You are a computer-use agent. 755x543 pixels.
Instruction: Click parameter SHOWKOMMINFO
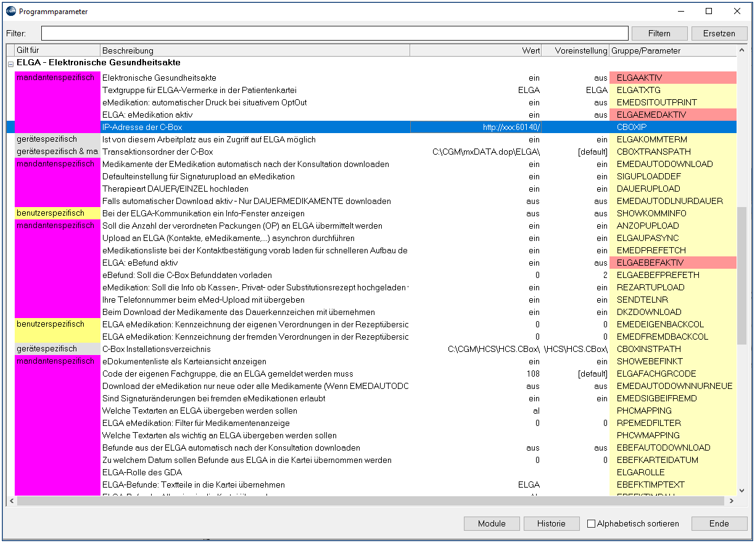pos(651,213)
